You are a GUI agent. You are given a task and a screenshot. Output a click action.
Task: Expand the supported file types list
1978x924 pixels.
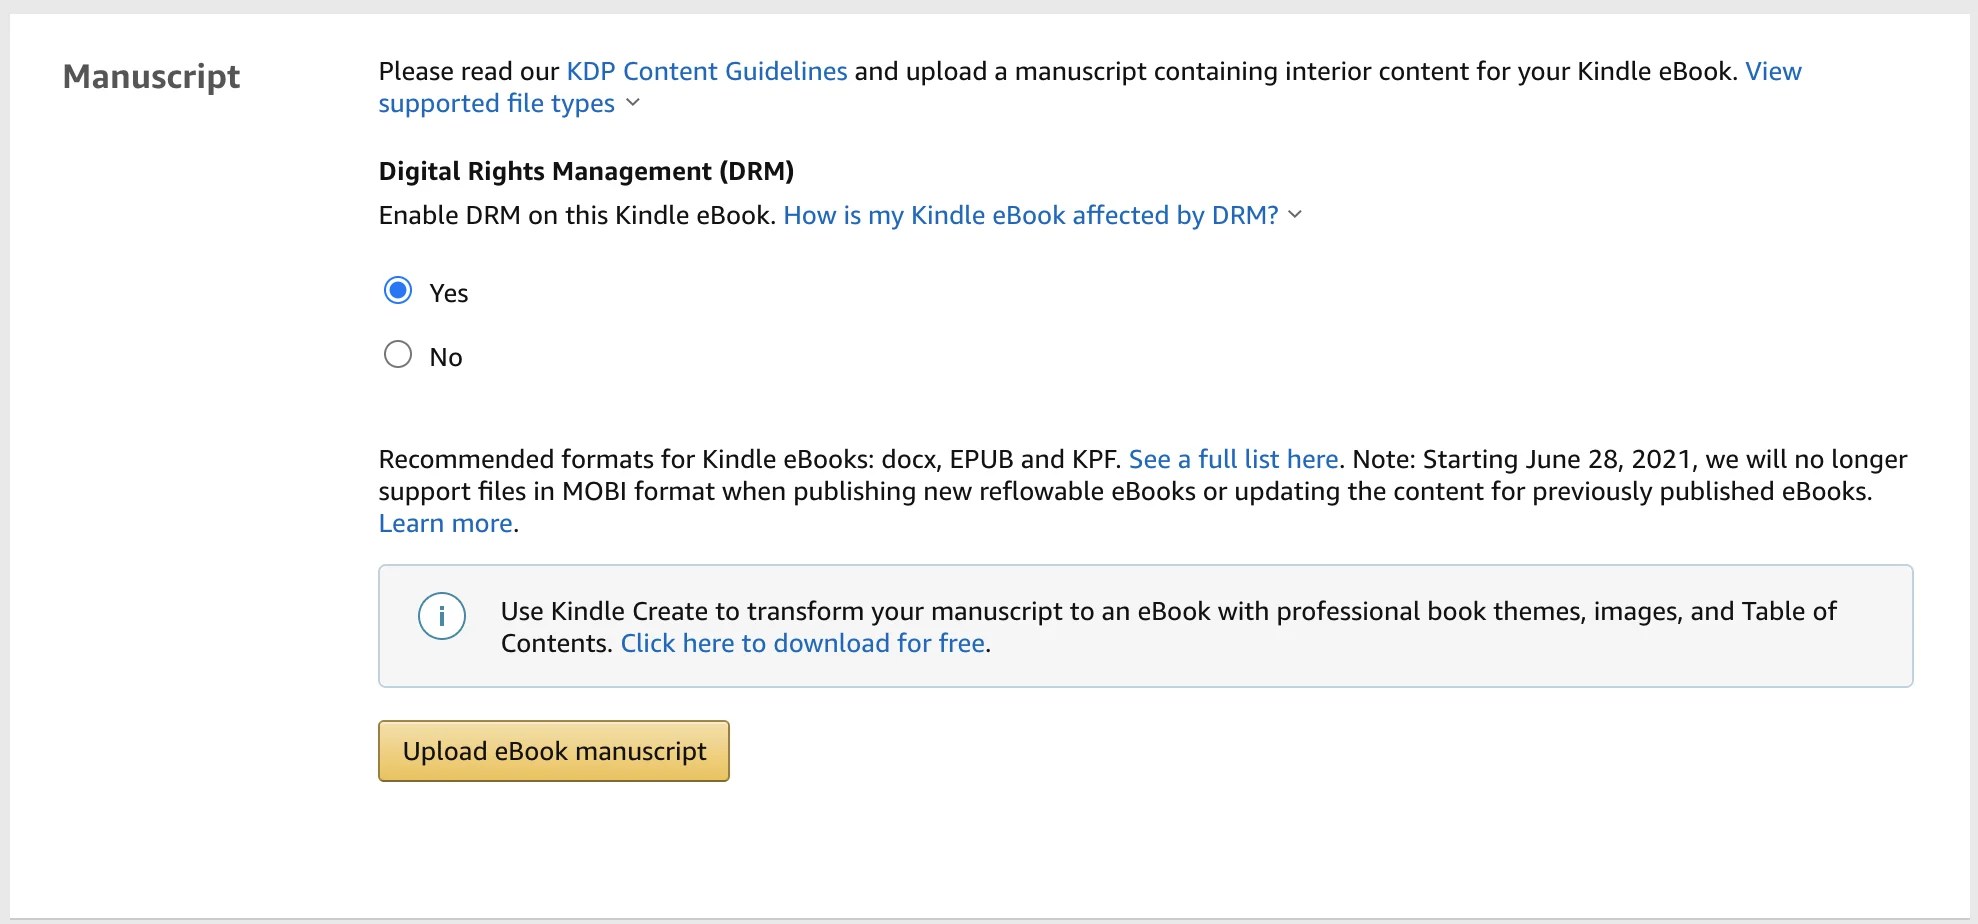click(634, 103)
